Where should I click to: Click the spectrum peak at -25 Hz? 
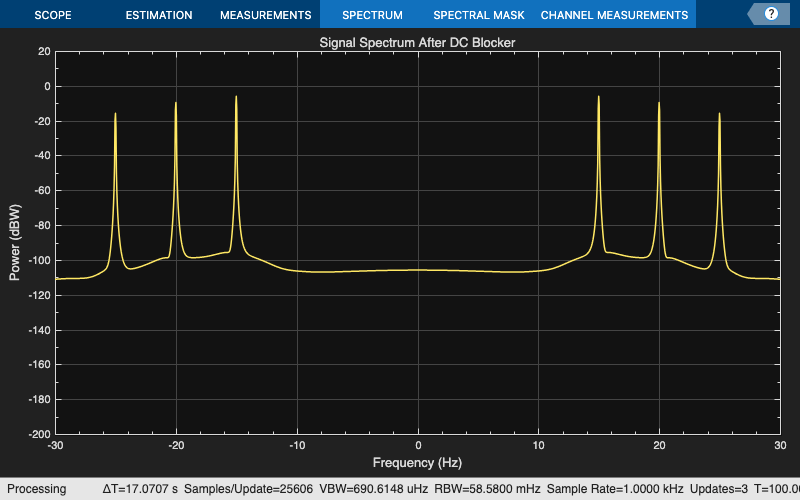(115, 114)
